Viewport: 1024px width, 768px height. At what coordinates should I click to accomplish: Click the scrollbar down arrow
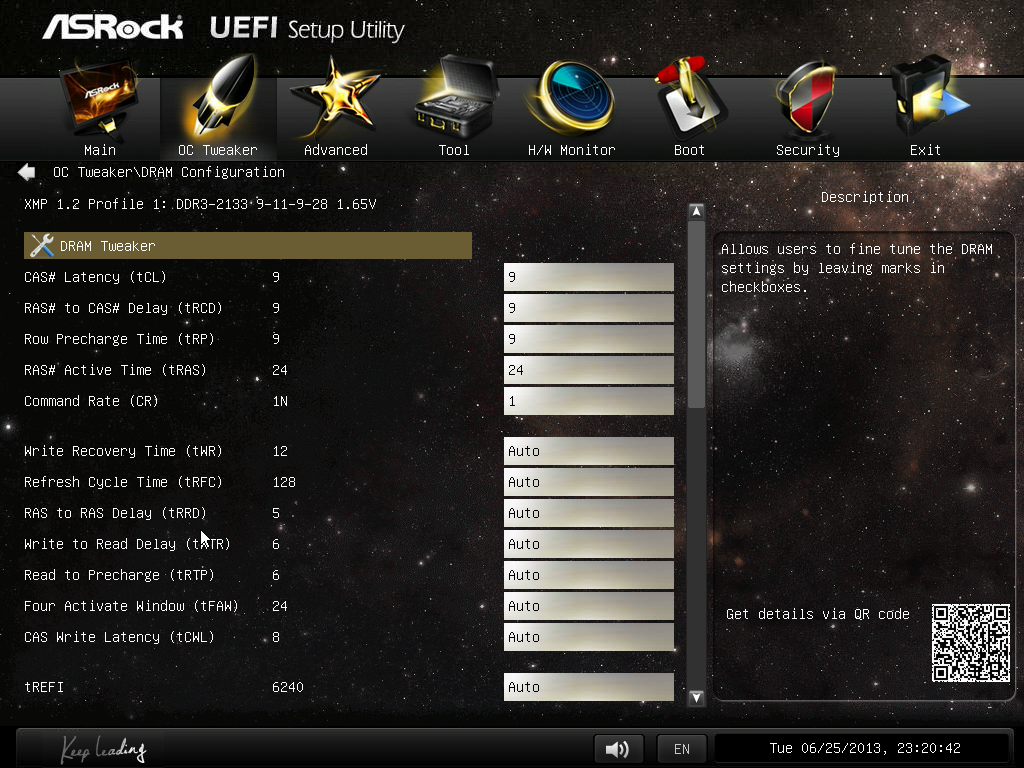click(x=696, y=697)
